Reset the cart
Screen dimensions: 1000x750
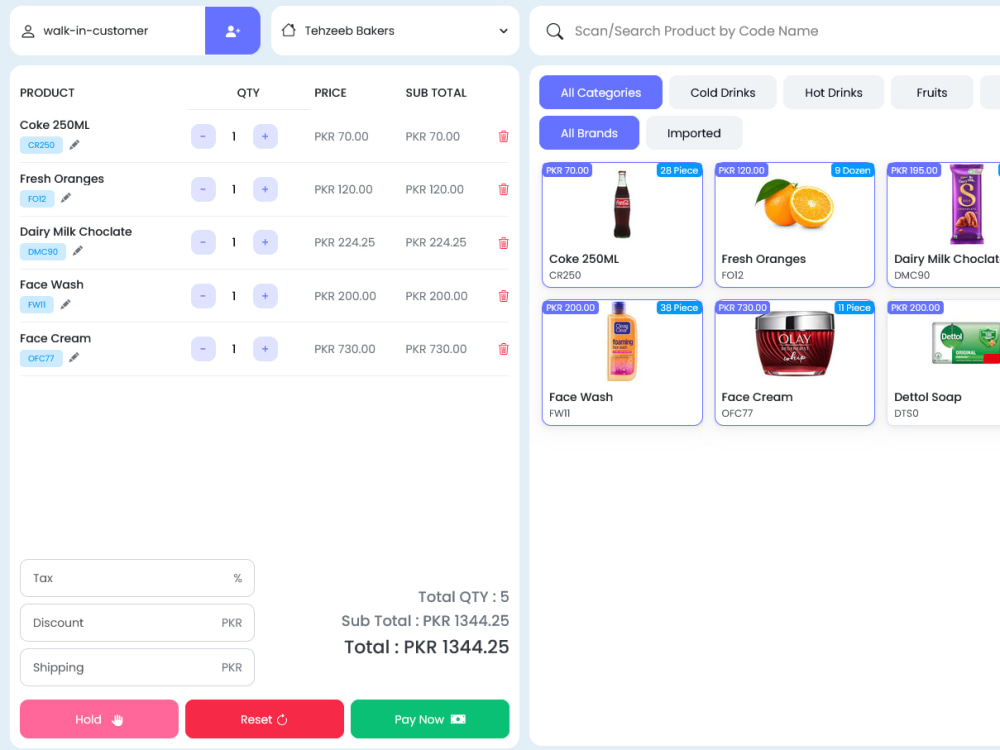tap(264, 719)
